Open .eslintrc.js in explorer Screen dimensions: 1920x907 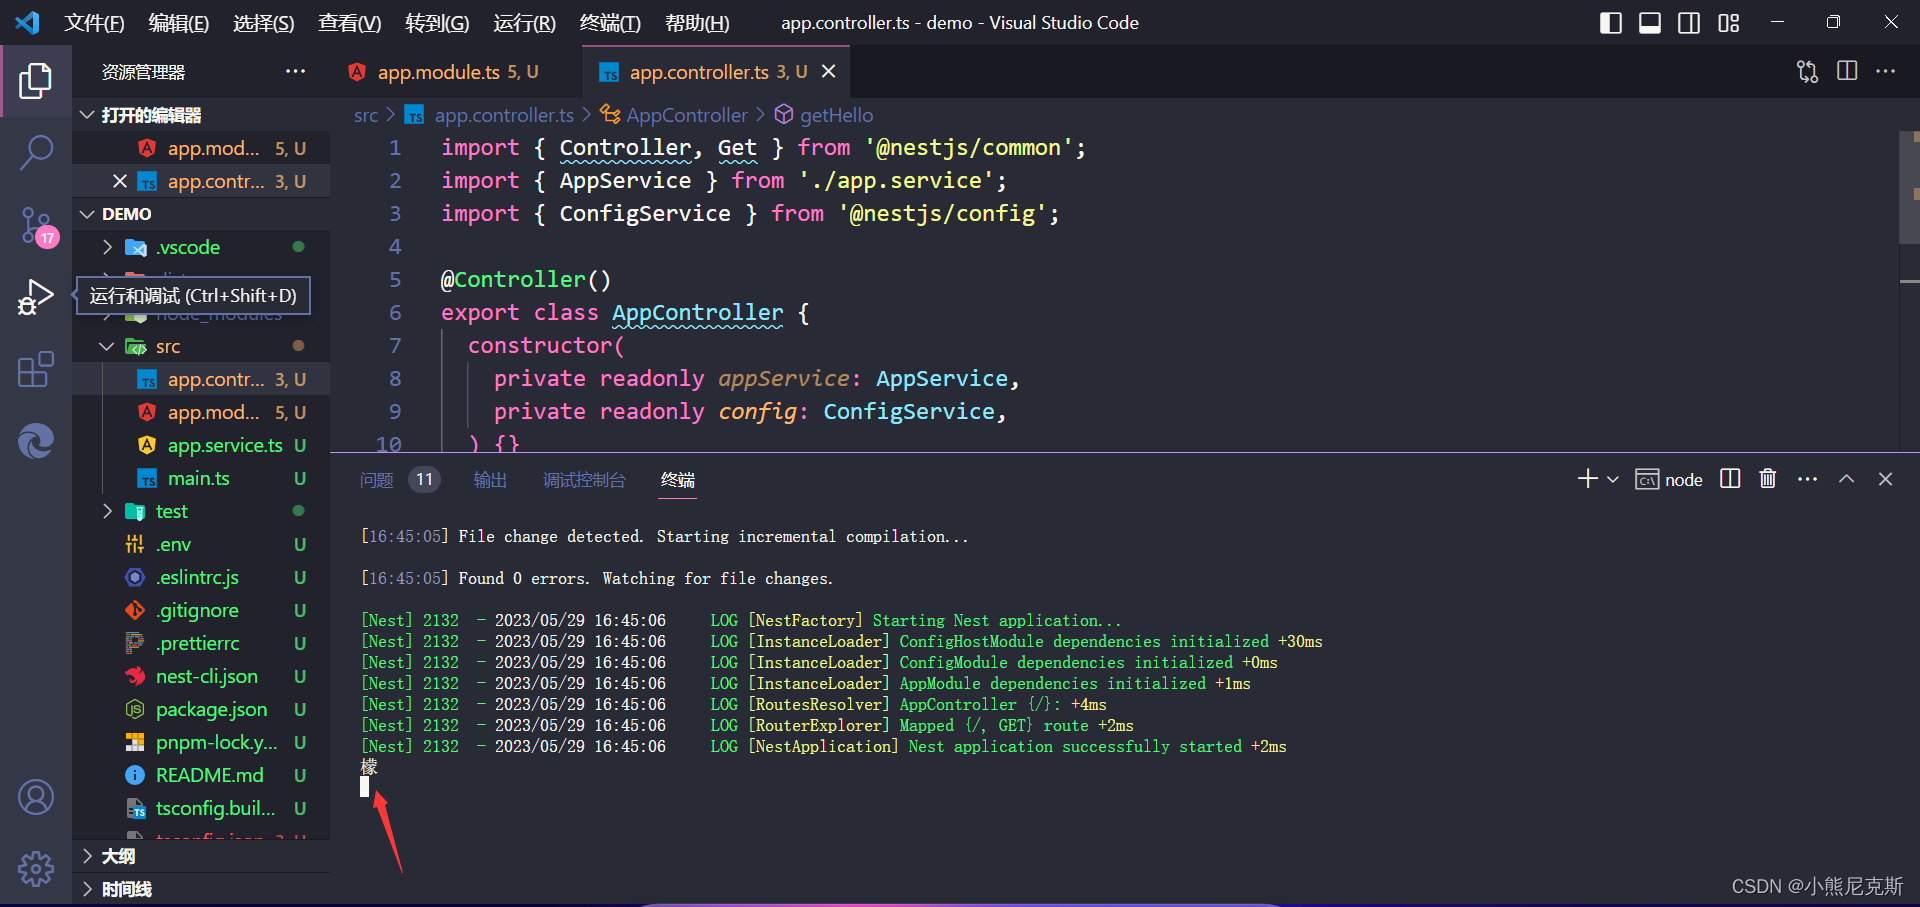pos(201,577)
